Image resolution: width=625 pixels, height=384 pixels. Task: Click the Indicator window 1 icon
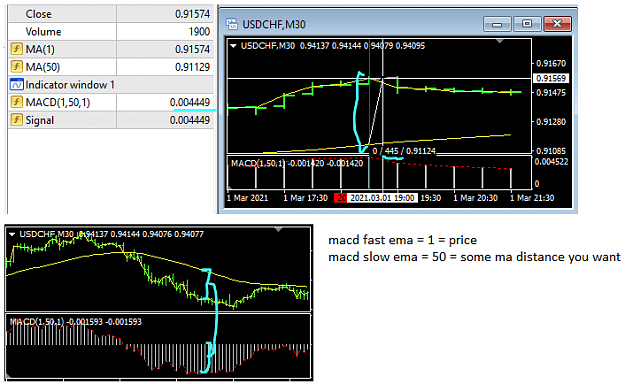click(16, 85)
